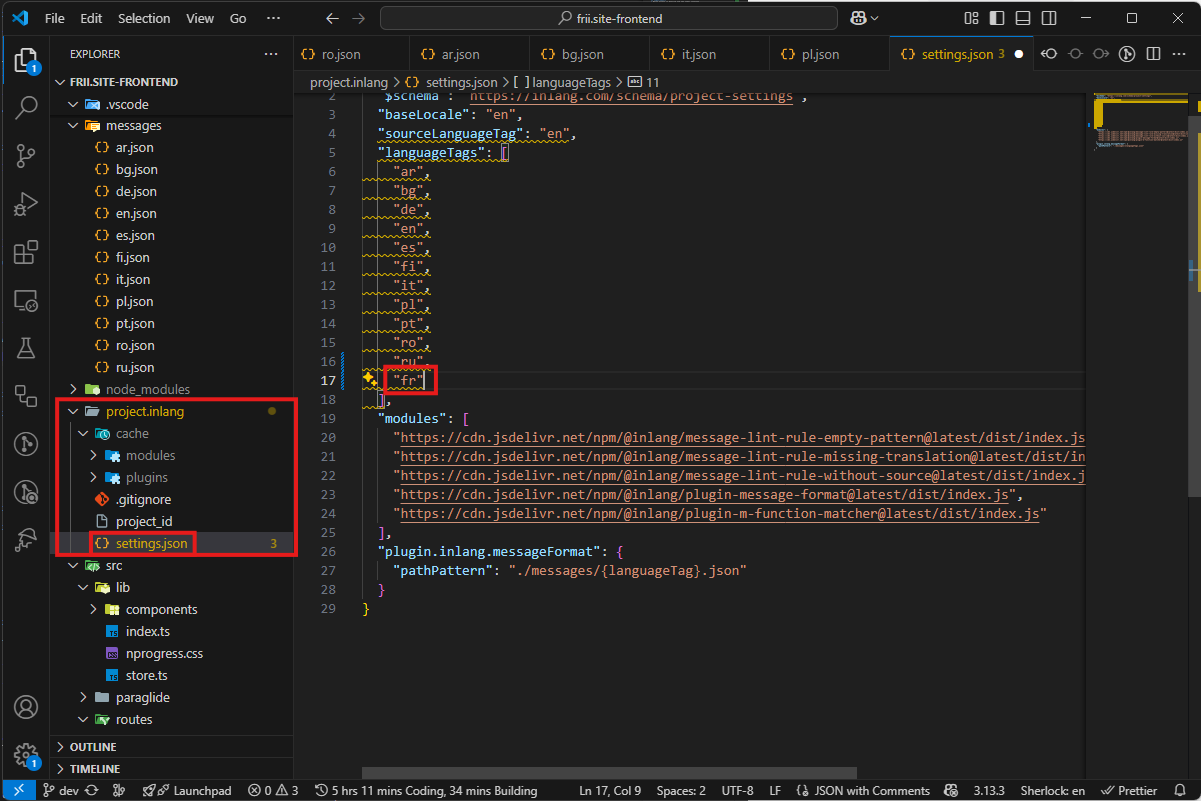
Task: Open the View menu
Action: click(200, 18)
